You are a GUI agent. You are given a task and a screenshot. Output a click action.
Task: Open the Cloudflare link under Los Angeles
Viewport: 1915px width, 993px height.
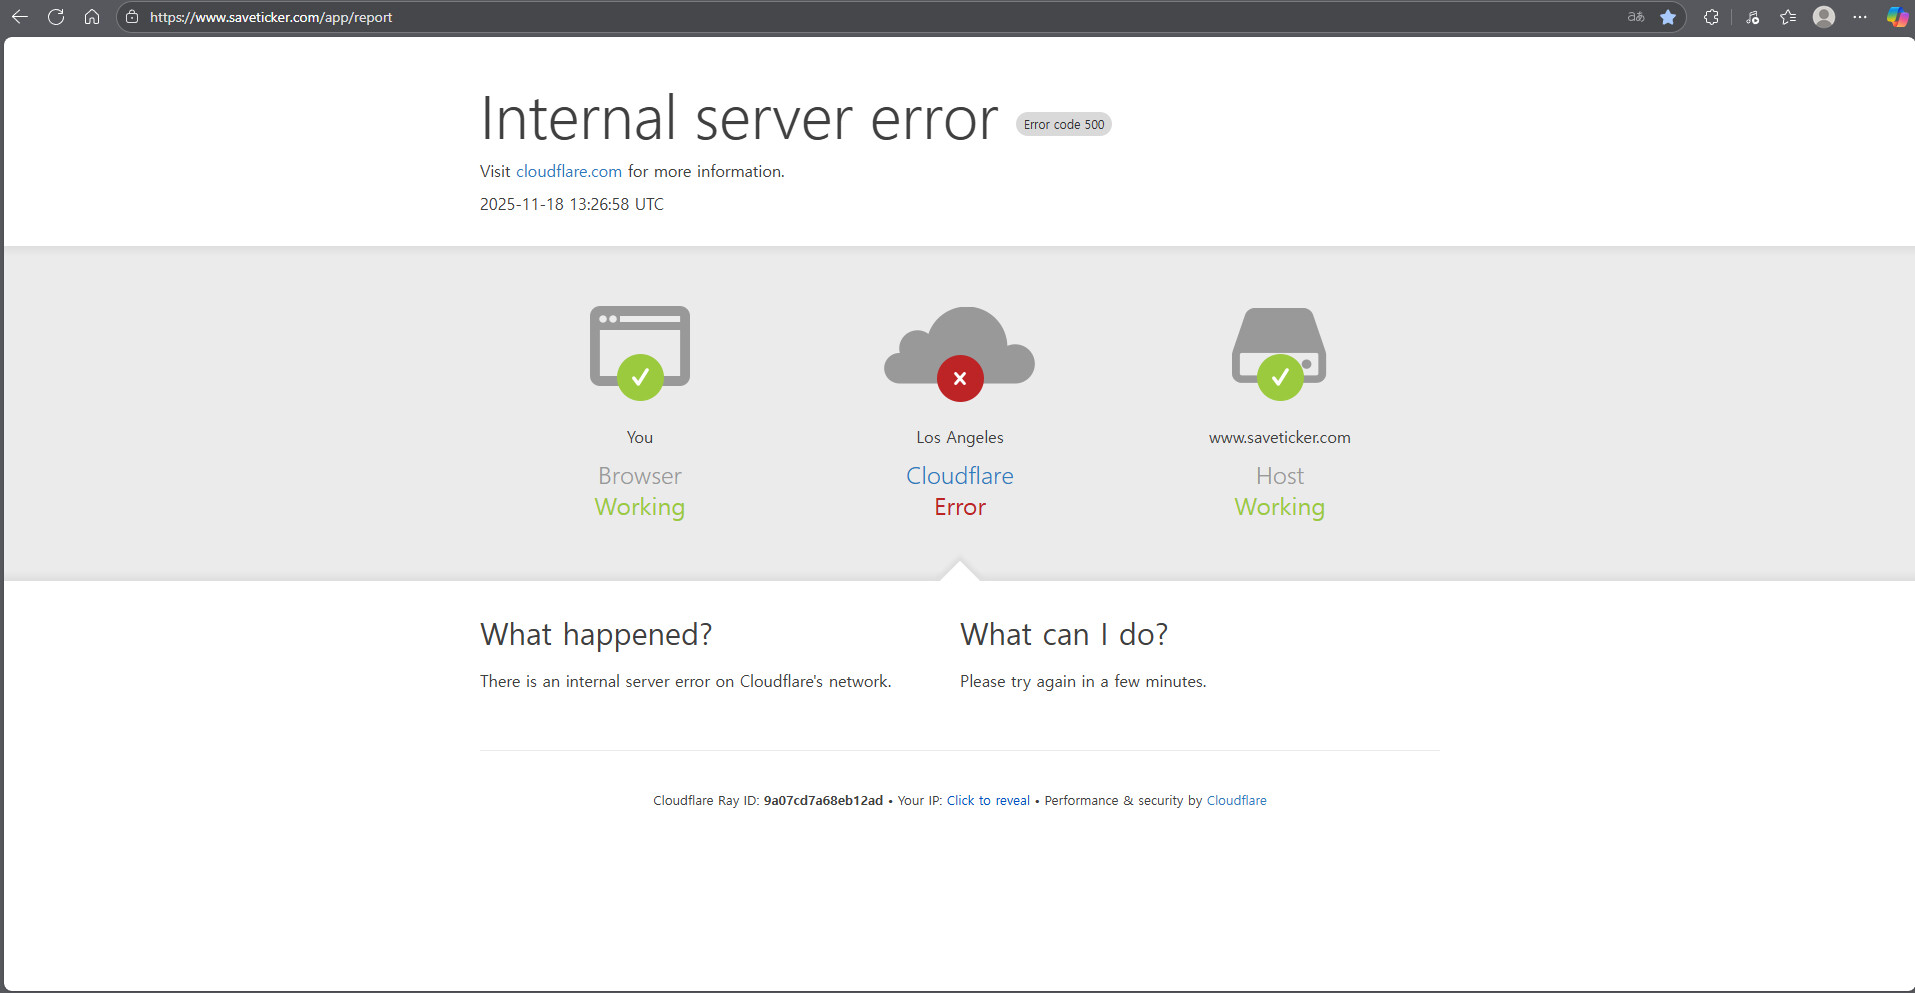[960, 476]
